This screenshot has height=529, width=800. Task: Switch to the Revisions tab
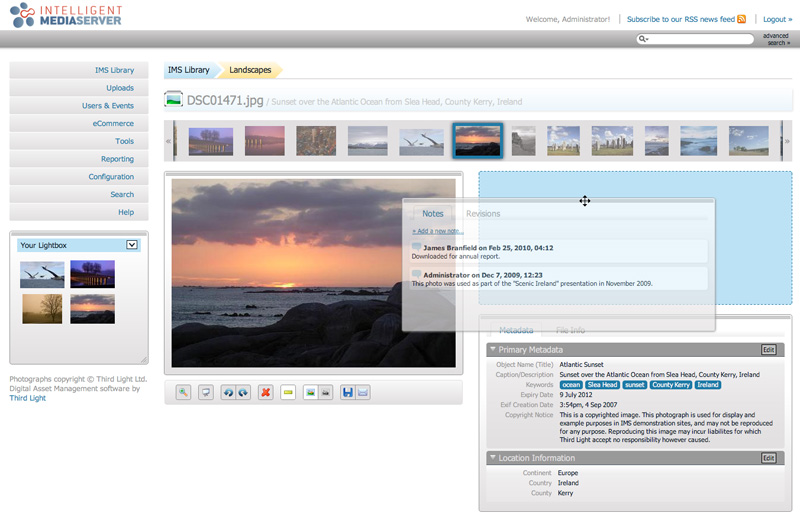coord(483,214)
